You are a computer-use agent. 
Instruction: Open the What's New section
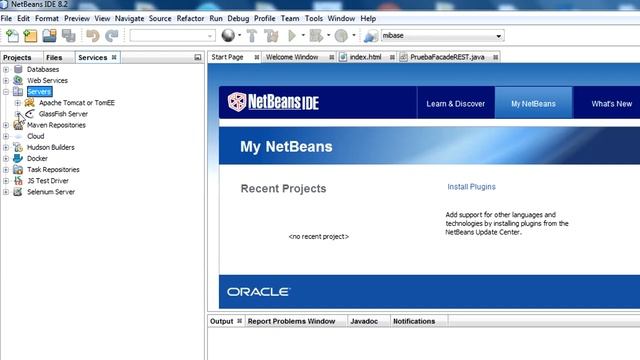coord(611,104)
